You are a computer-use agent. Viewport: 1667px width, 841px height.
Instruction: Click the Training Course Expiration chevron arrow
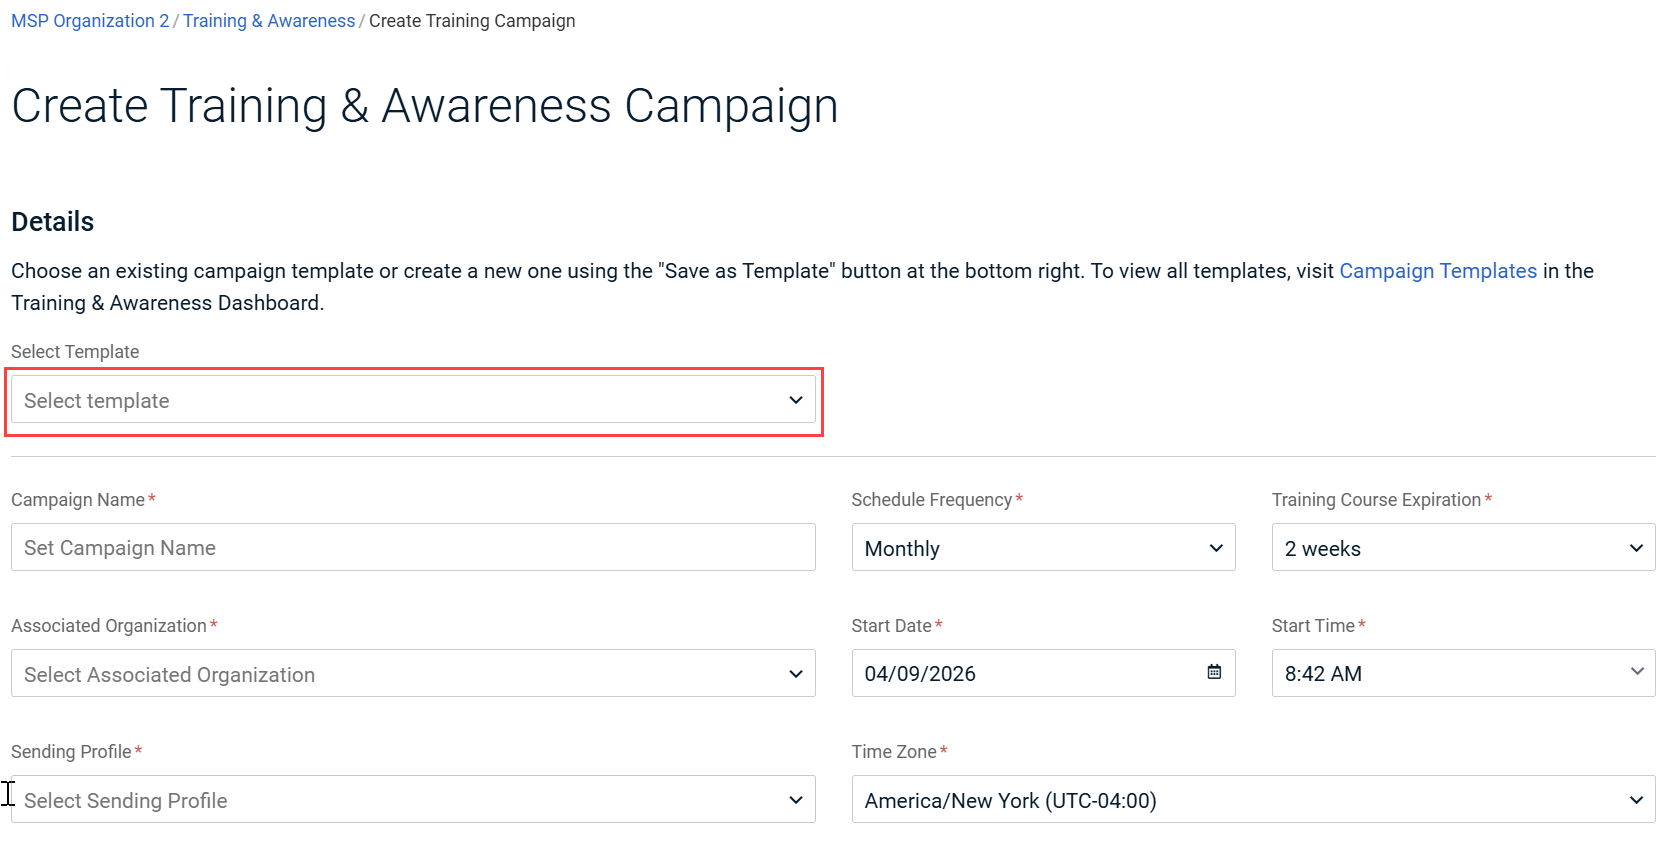(x=1636, y=548)
